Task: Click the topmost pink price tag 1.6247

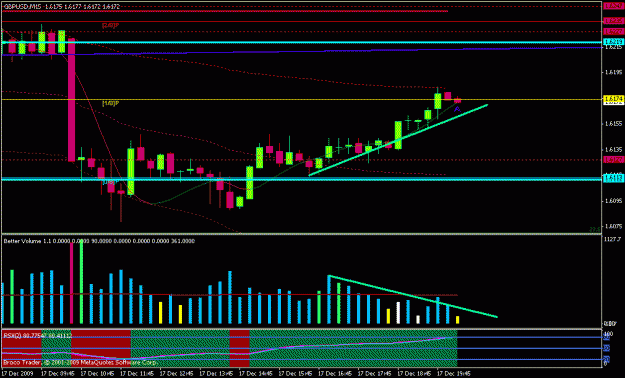Action: coord(614,6)
